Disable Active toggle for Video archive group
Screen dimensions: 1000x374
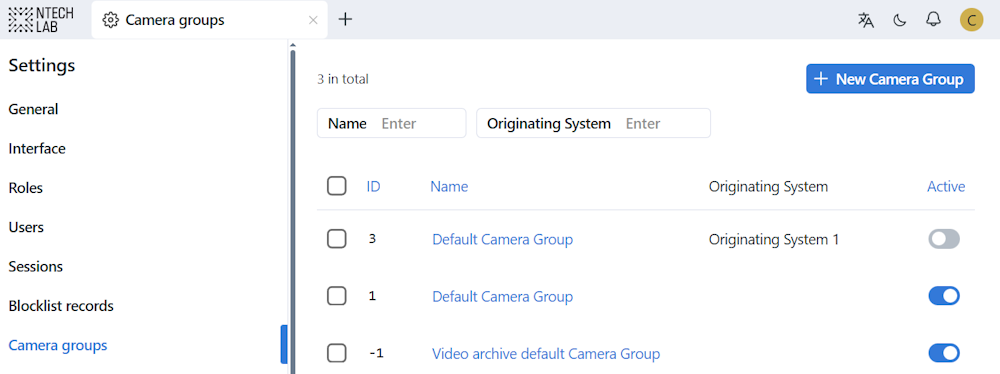(x=944, y=353)
